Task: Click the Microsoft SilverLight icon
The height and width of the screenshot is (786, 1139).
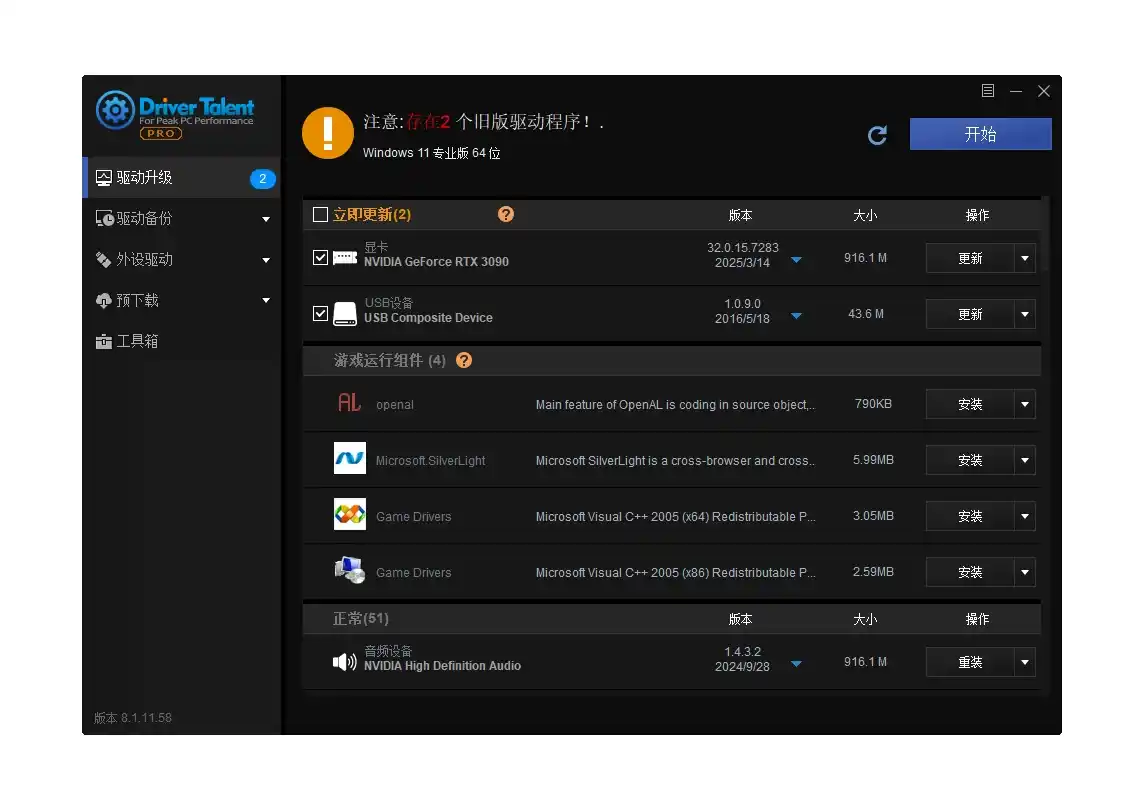Action: coord(349,458)
